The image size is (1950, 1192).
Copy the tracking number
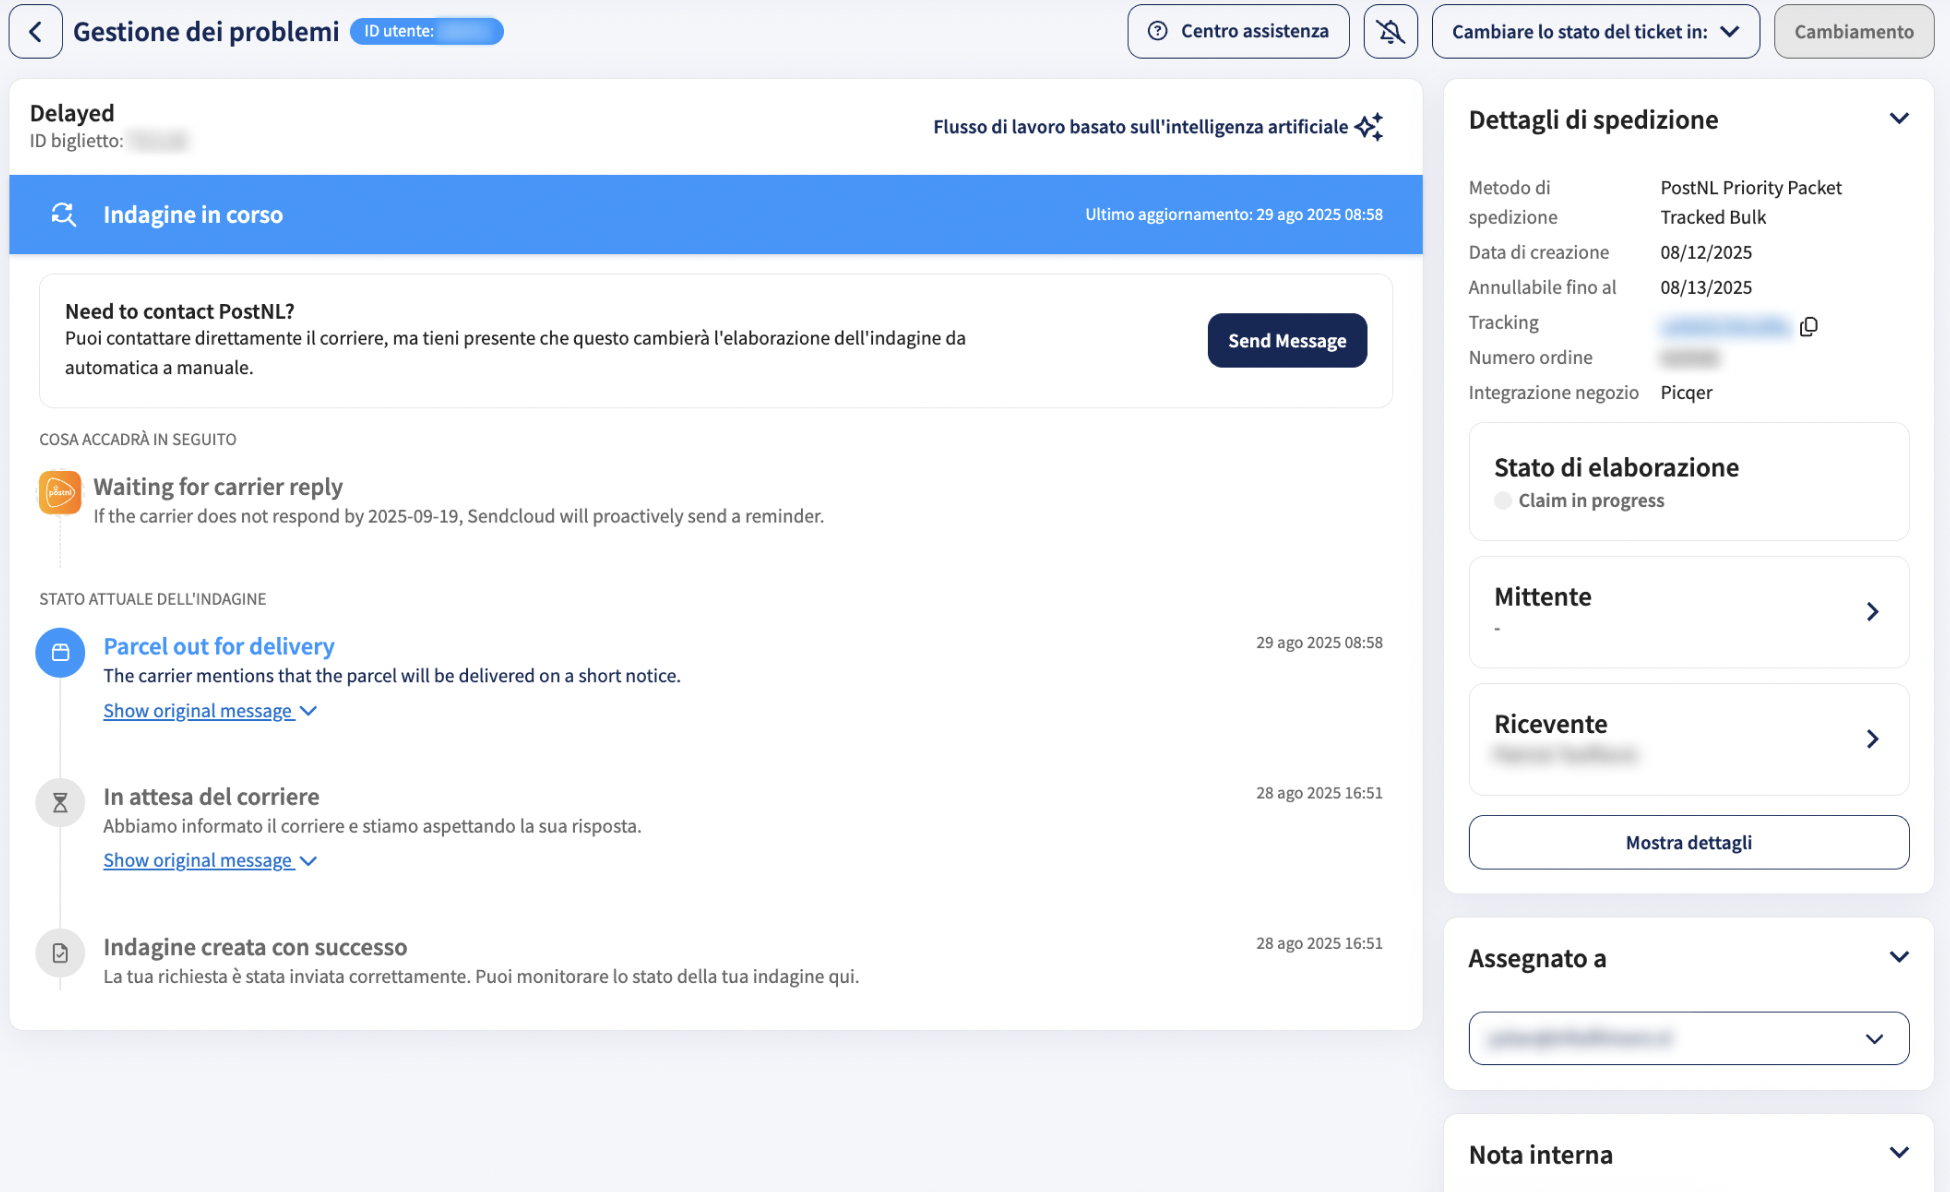coord(1808,326)
